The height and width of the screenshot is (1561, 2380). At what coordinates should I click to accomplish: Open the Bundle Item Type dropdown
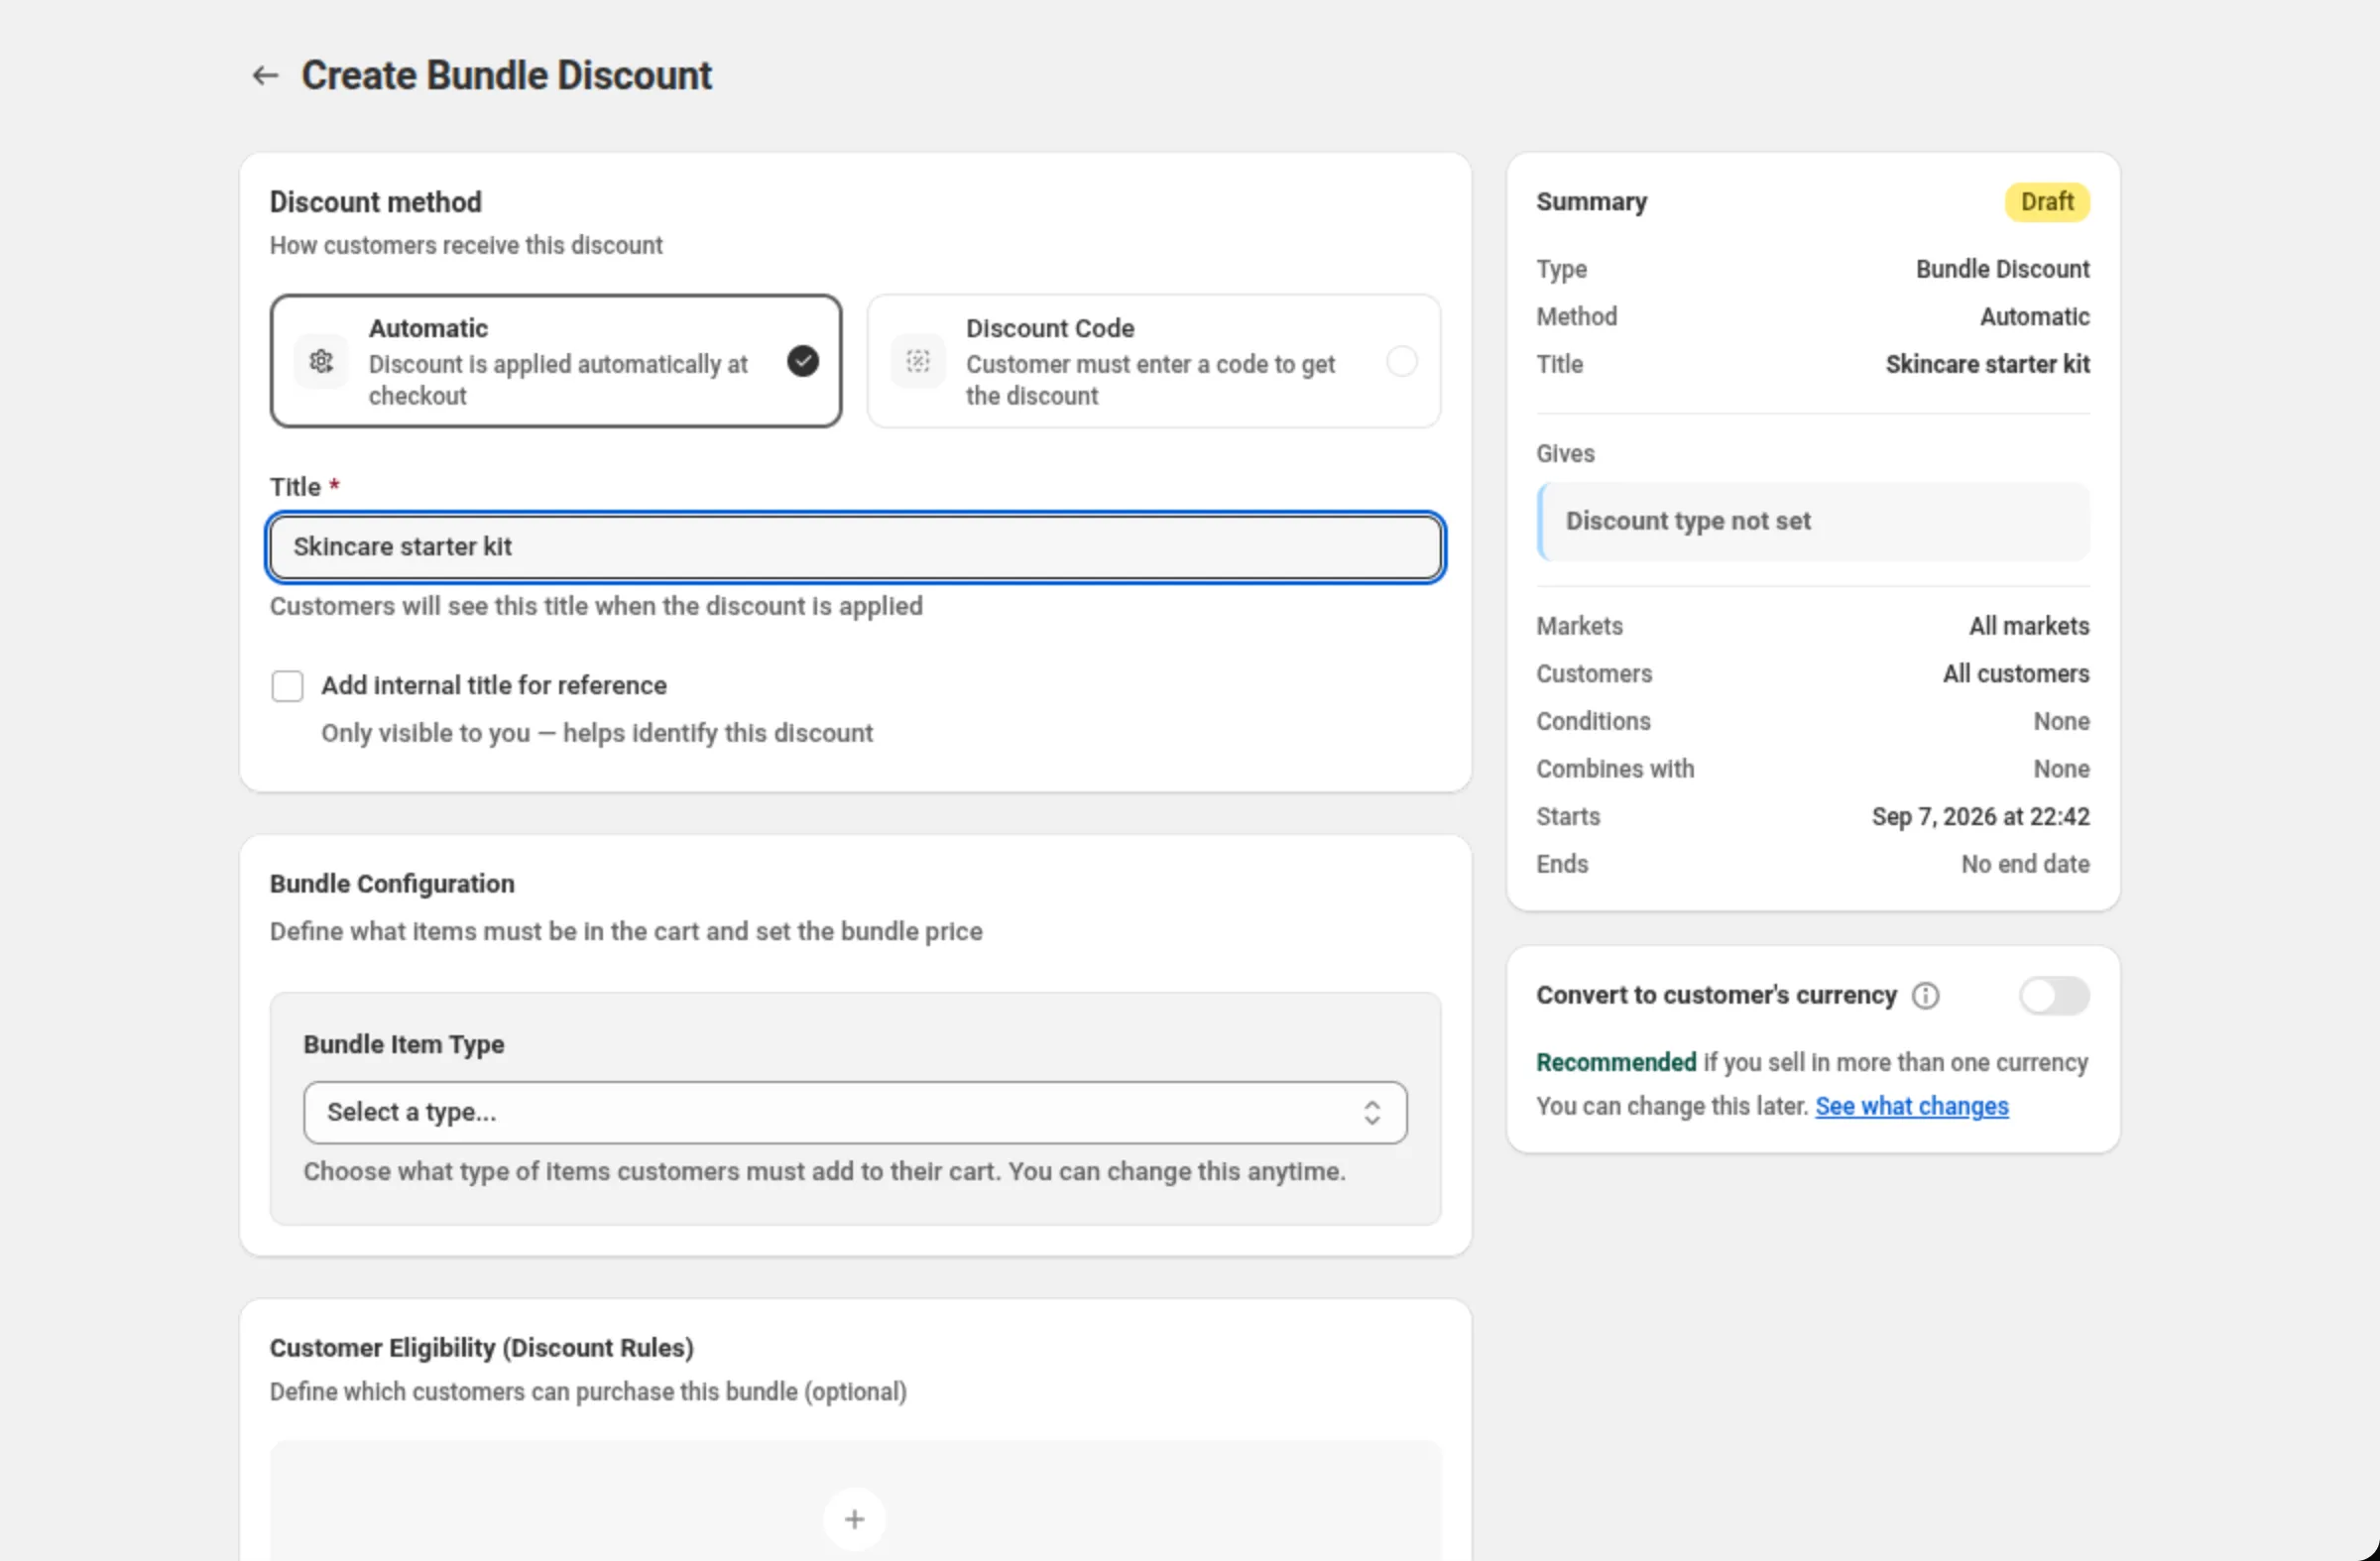855,1112
